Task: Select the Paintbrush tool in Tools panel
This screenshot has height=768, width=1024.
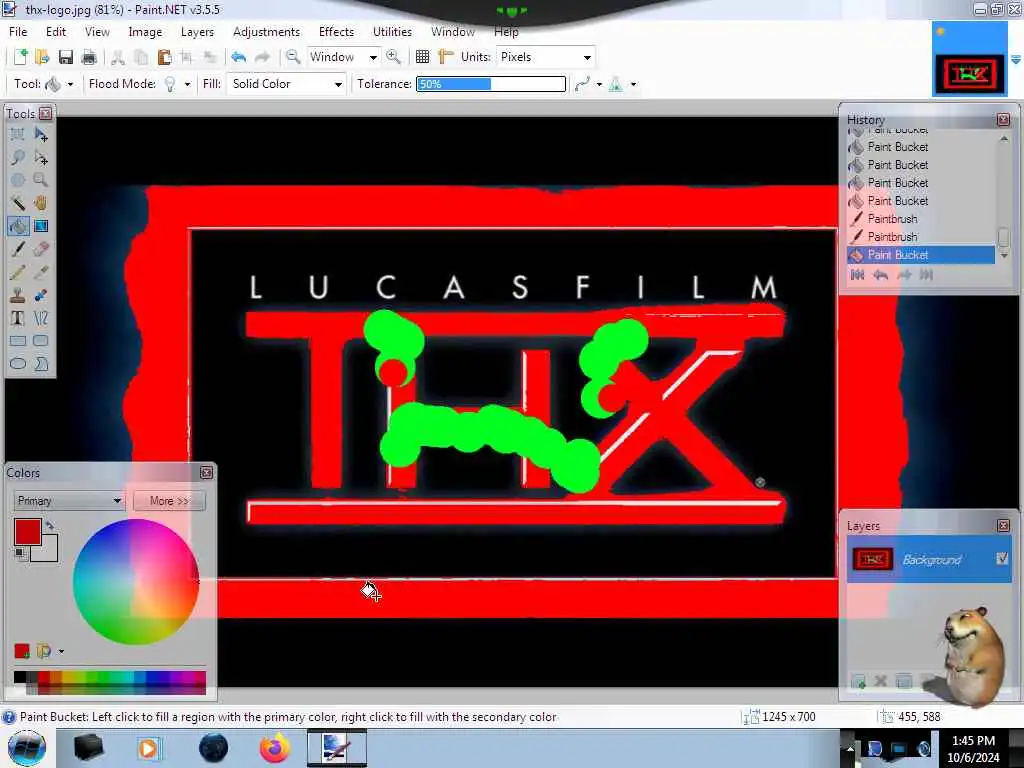Action: (18, 249)
